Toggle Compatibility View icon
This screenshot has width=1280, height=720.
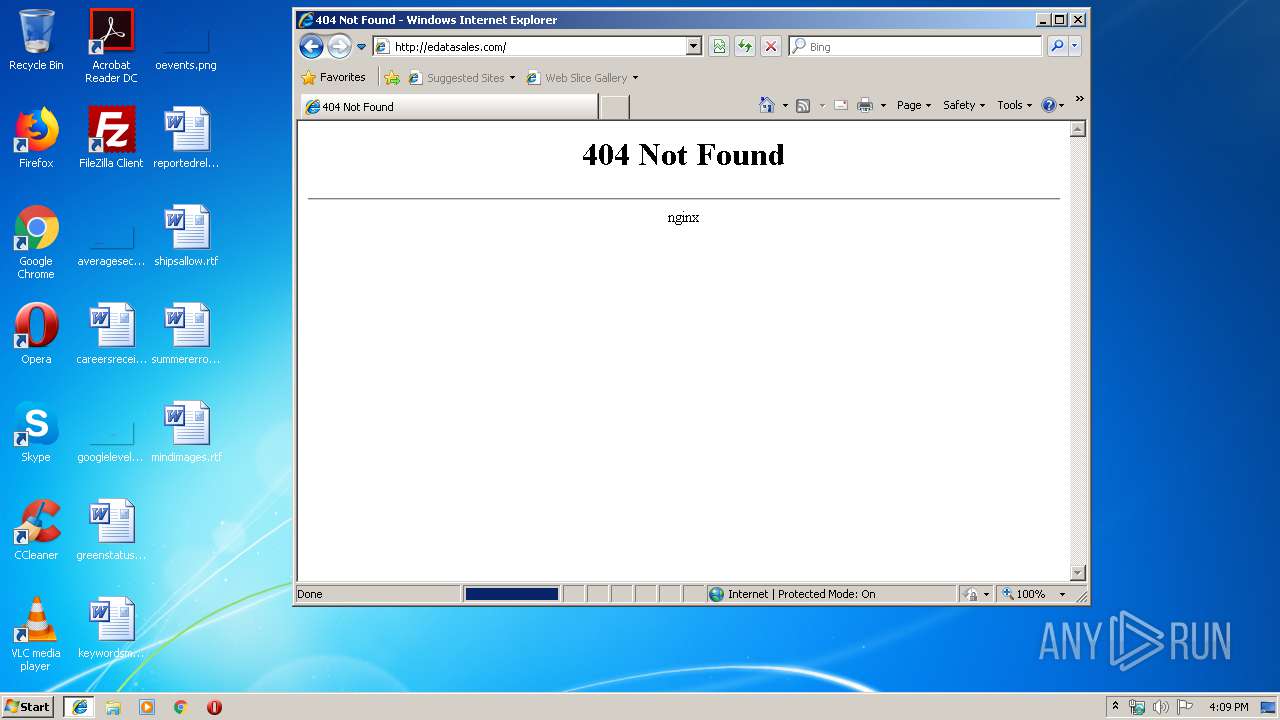coord(718,46)
